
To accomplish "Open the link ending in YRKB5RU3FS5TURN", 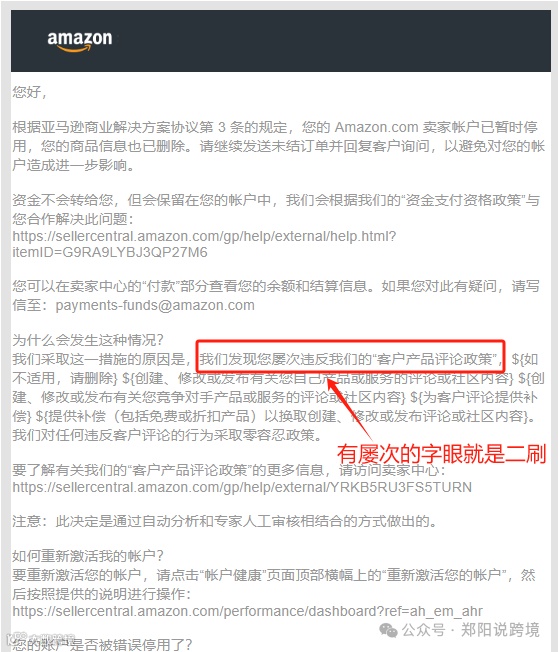I will point(242,487).
